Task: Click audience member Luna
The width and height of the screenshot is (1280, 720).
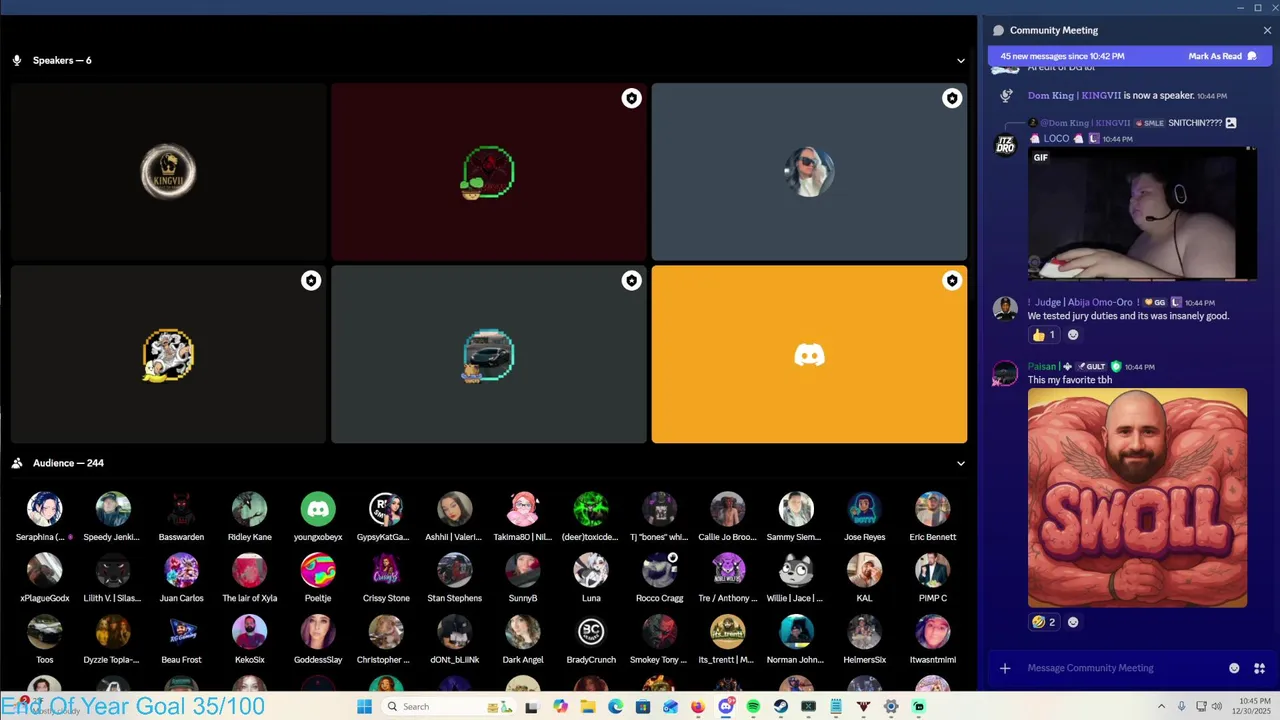Action: (x=591, y=578)
